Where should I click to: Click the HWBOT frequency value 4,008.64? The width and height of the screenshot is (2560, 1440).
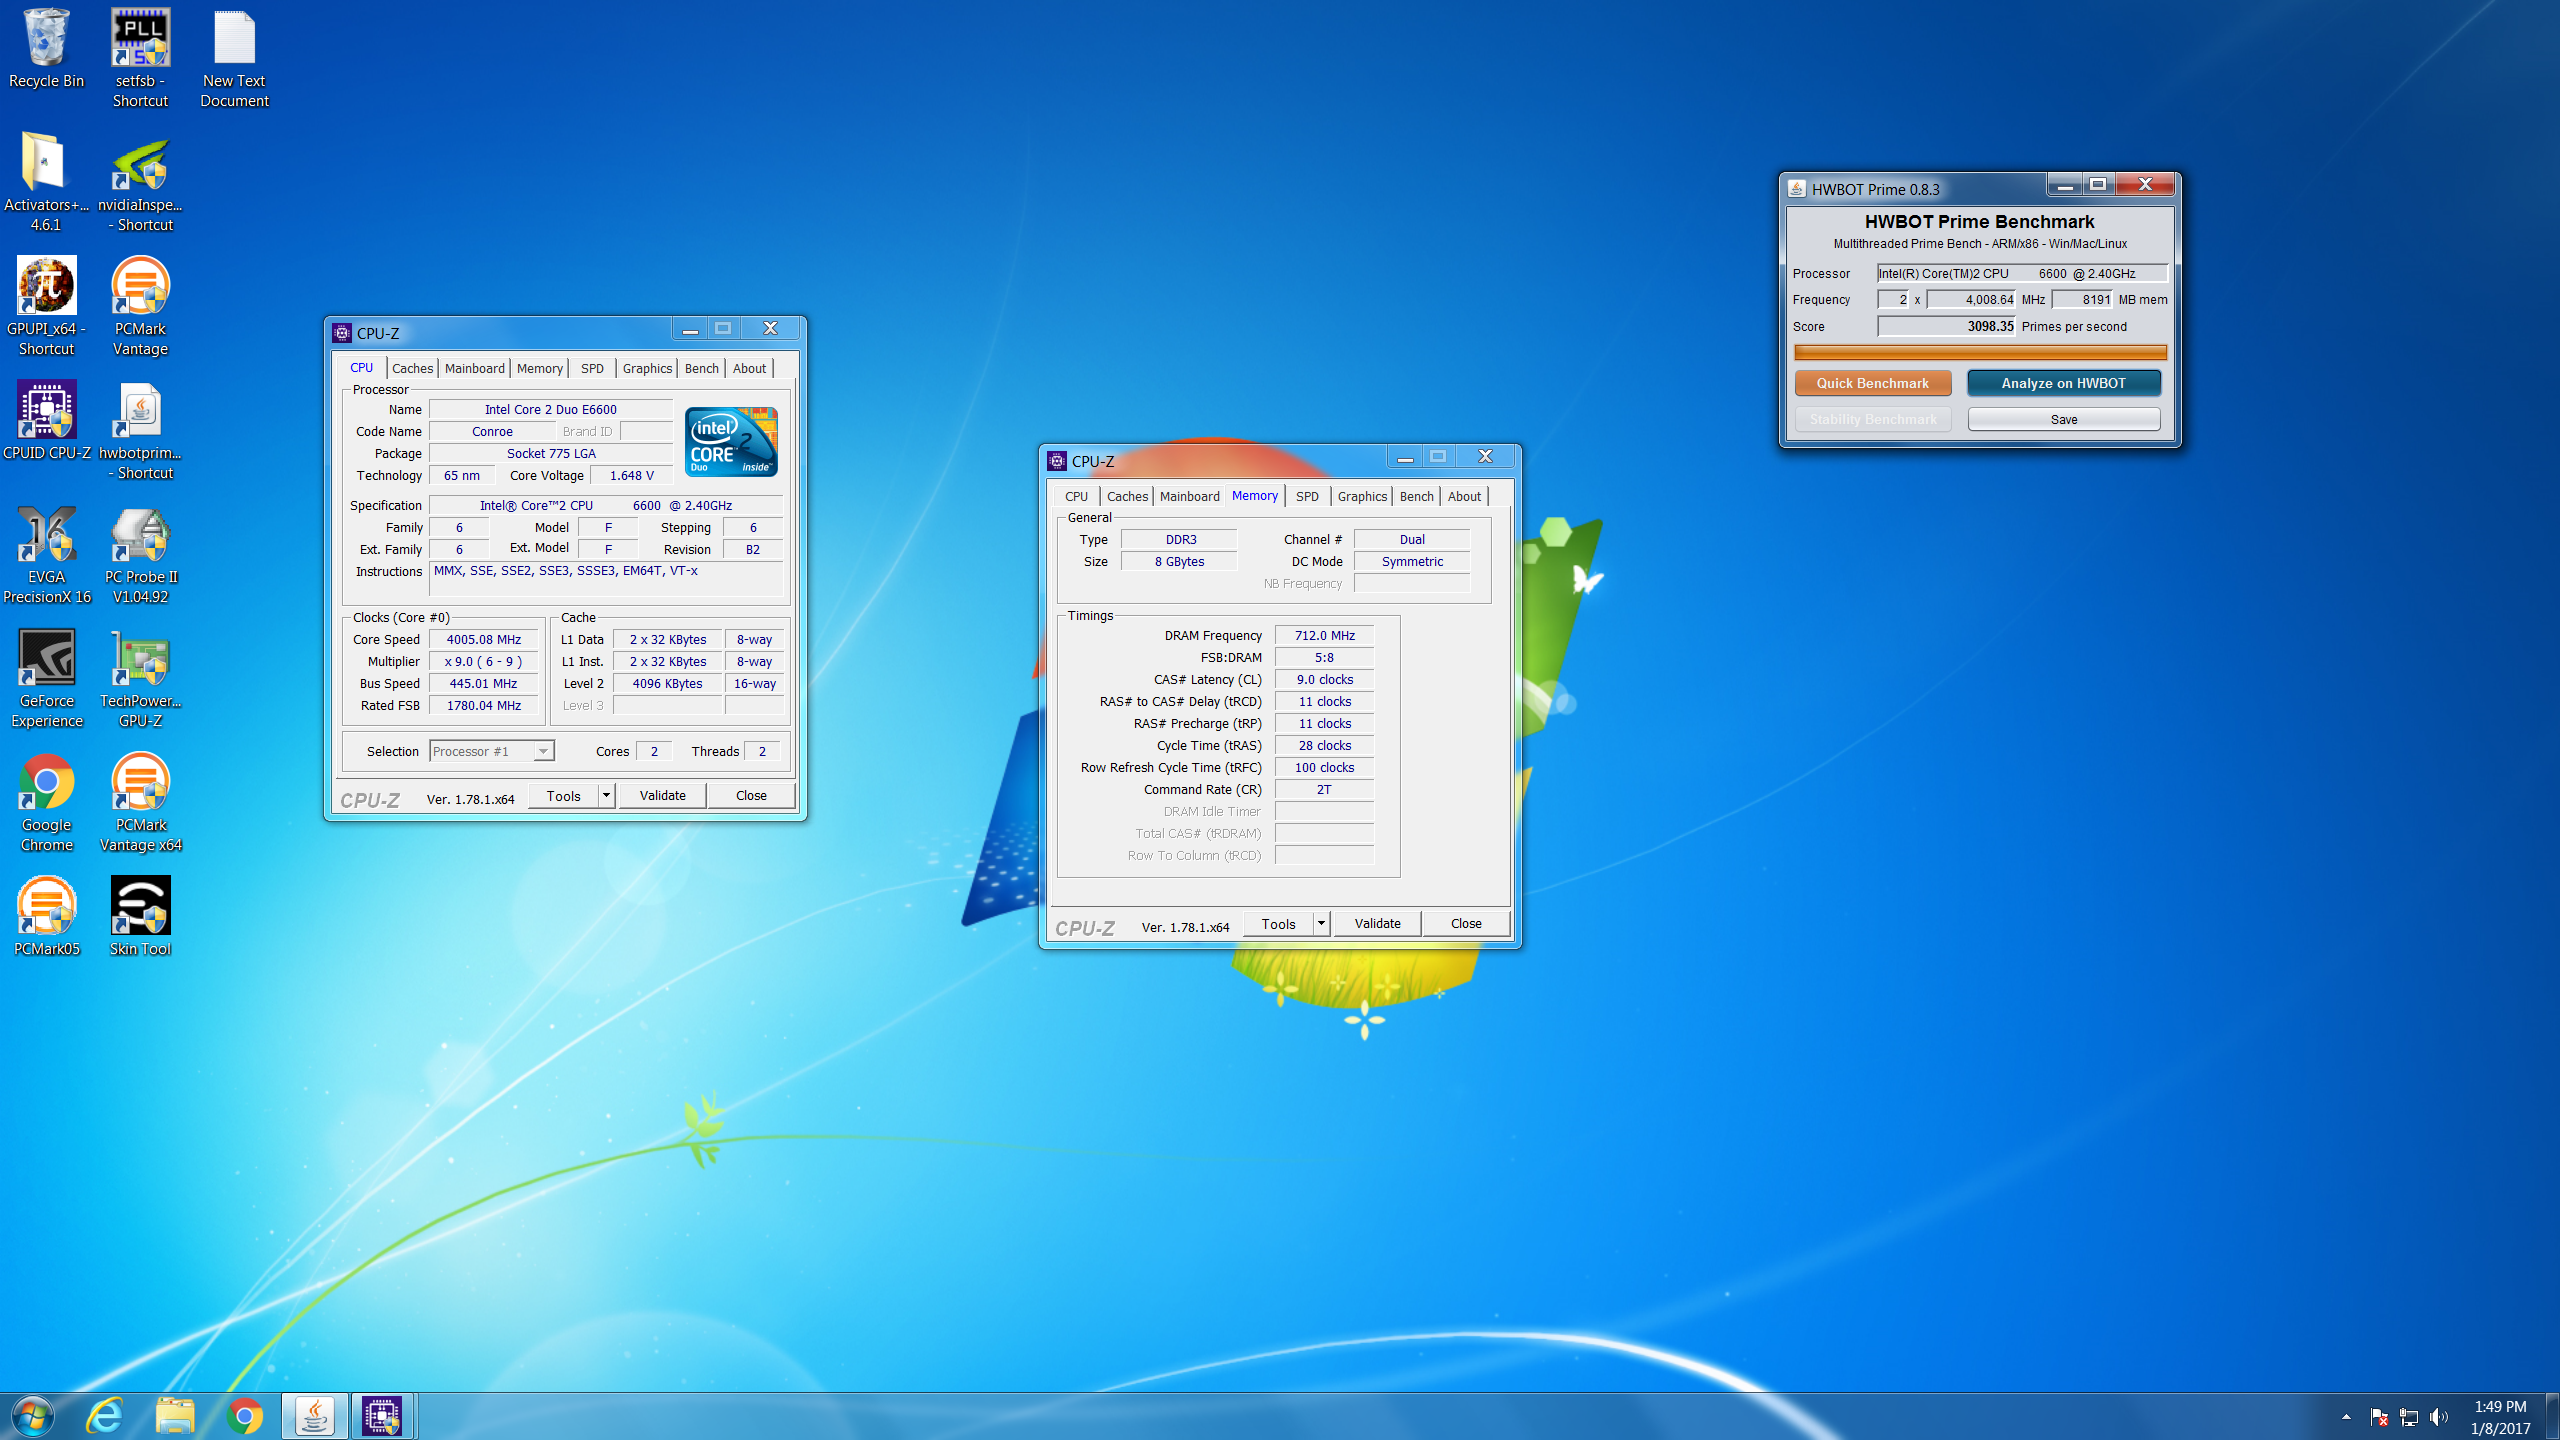pos(1971,299)
